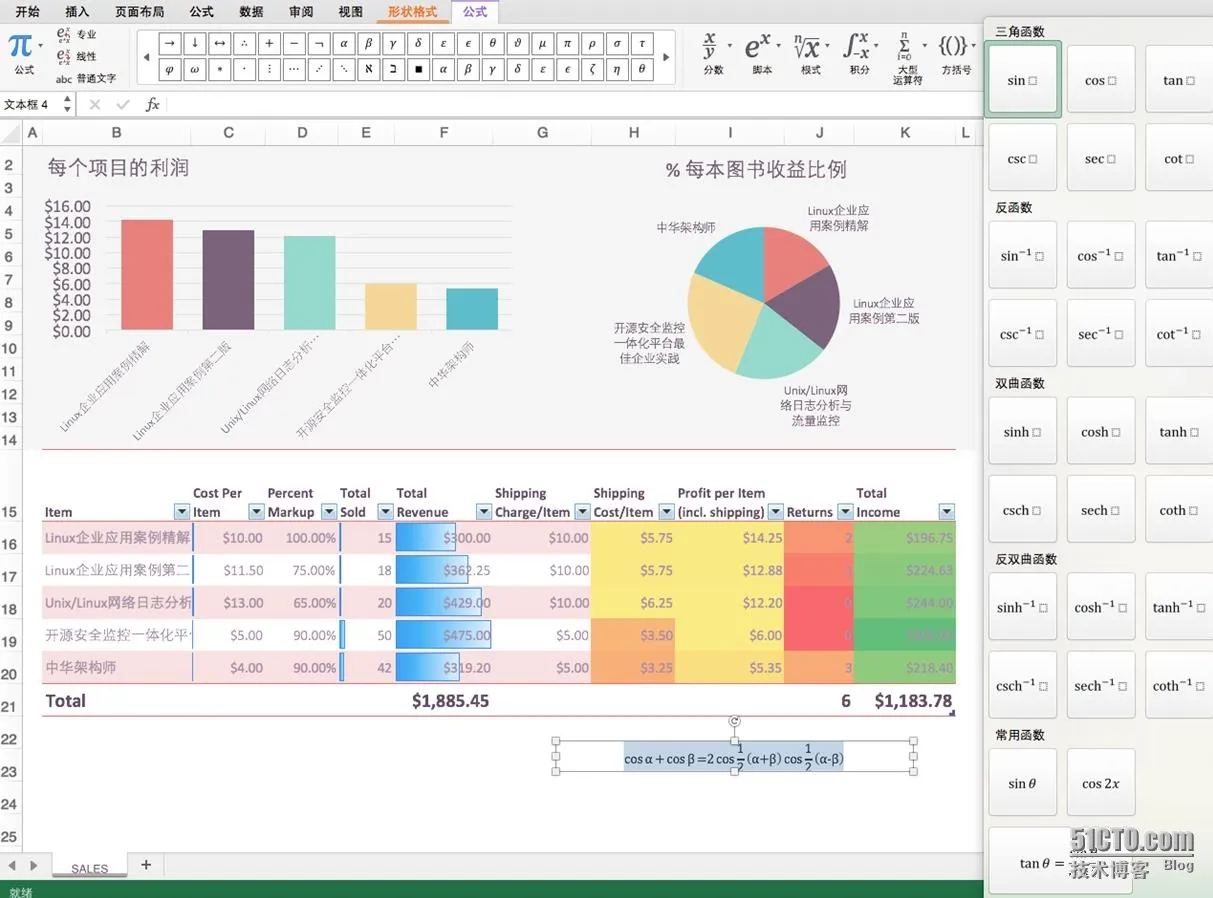The image size is (1213, 898).
Task: Click the 文本框 4 name box
Action: click(31, 104)
